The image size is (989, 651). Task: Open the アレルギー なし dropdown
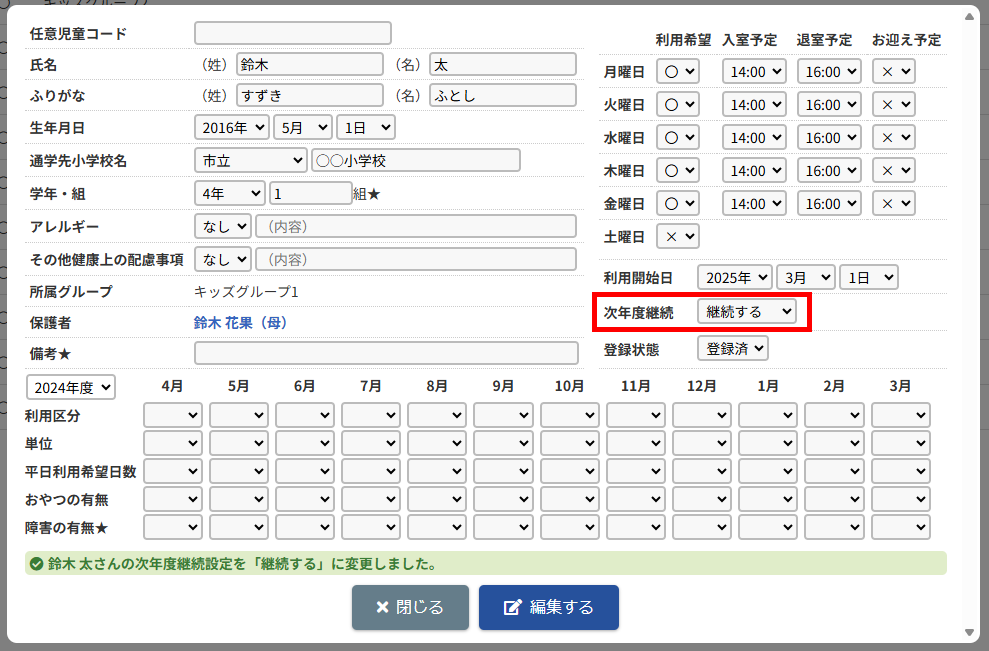[222, 226]
